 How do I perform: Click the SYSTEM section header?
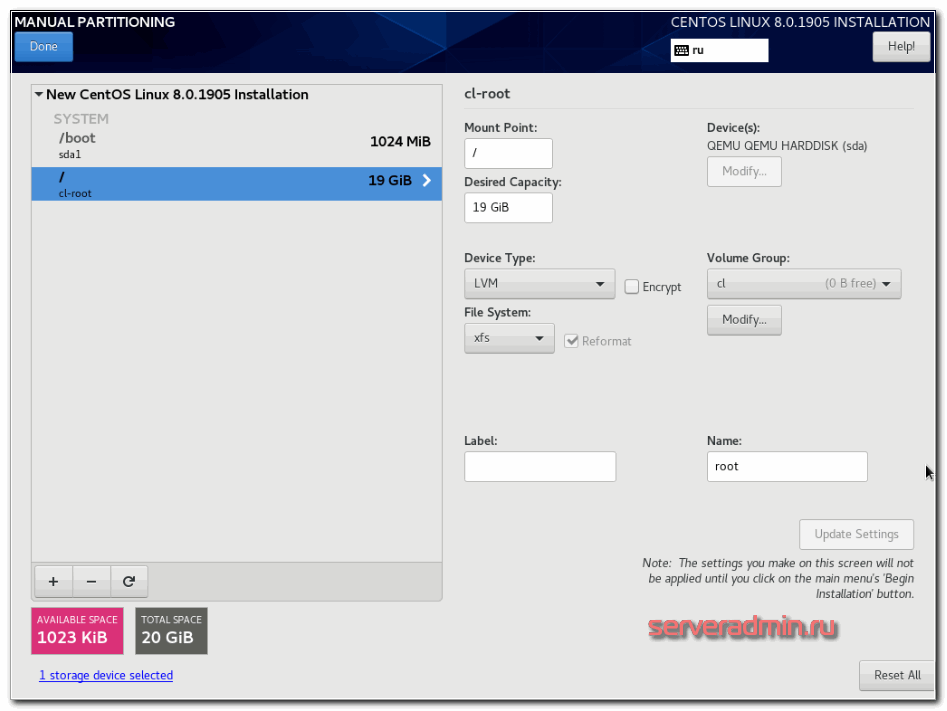tap(81, 119)
